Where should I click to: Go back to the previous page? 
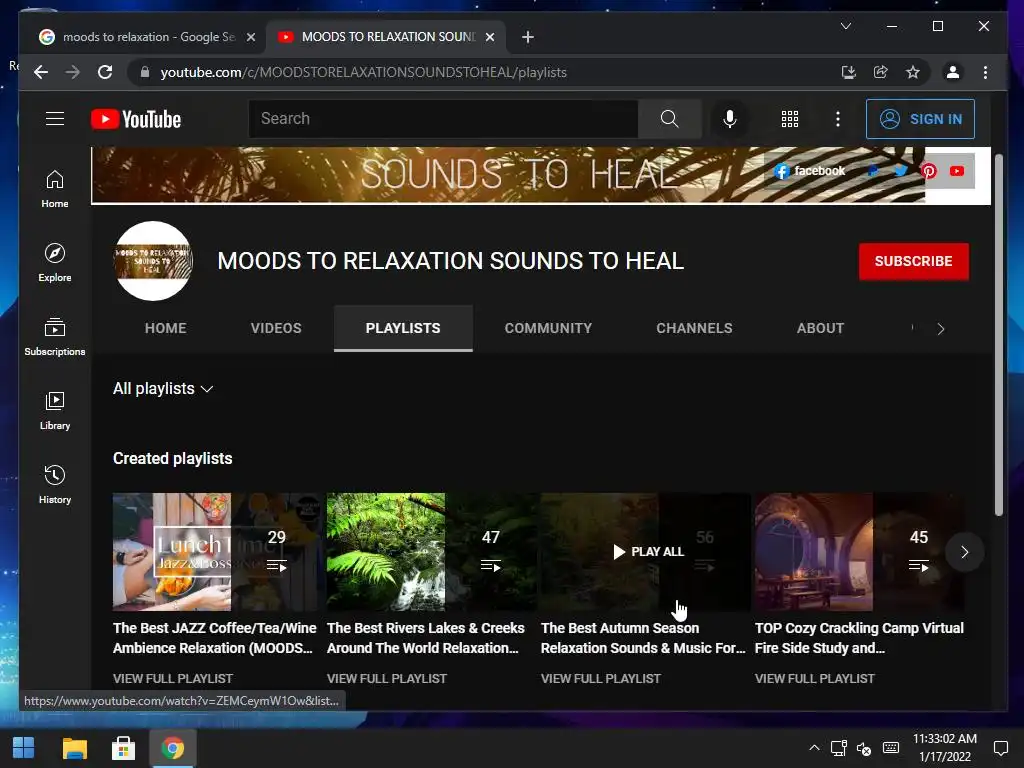click(x=41, y=72)
